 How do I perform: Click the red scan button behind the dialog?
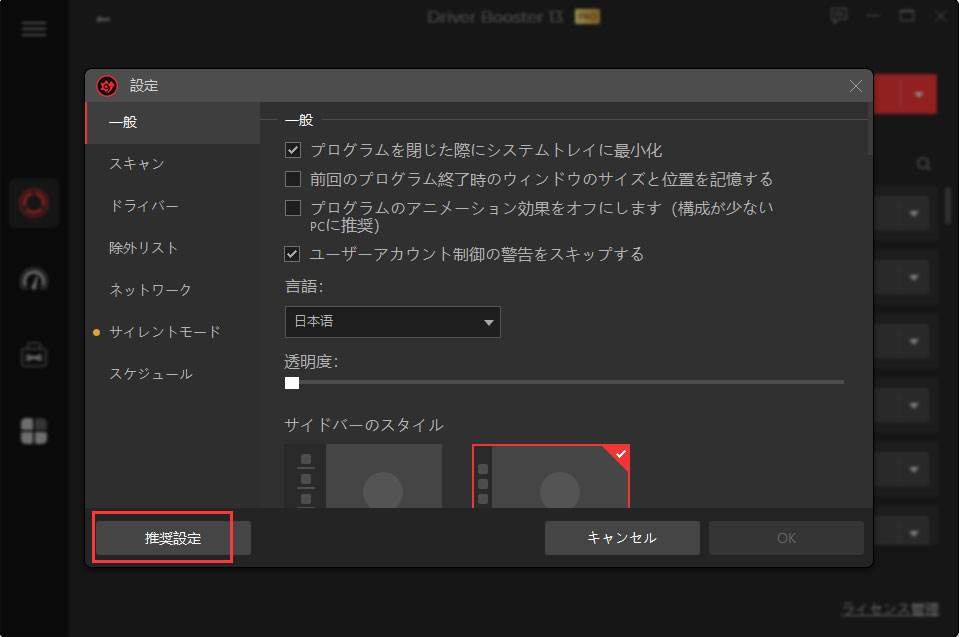pyautogui.click(x=887, y=95)
